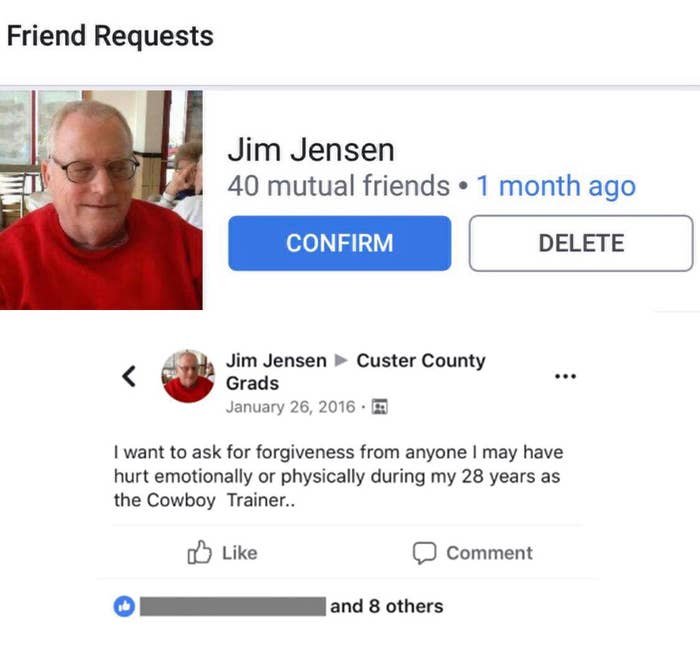Confirm Jim Jensen's friend request
The height and width of the screenshot is (658, 700).
pyautogui.click(x=339, y=243)
